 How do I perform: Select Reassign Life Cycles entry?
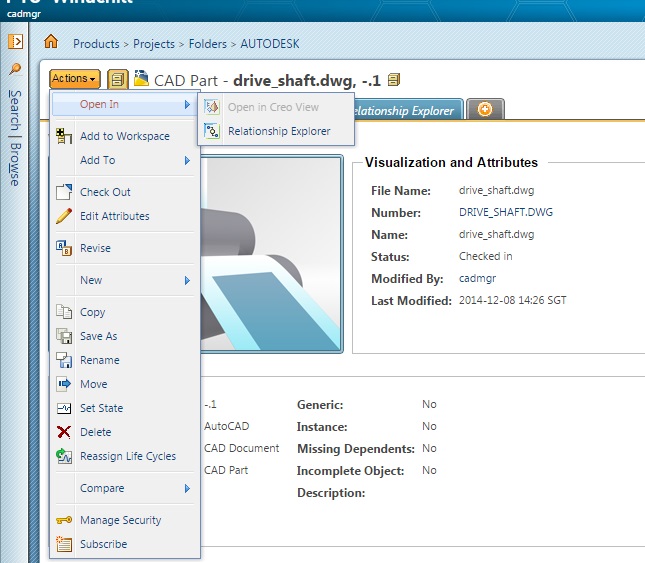click(x=125, y=456)
